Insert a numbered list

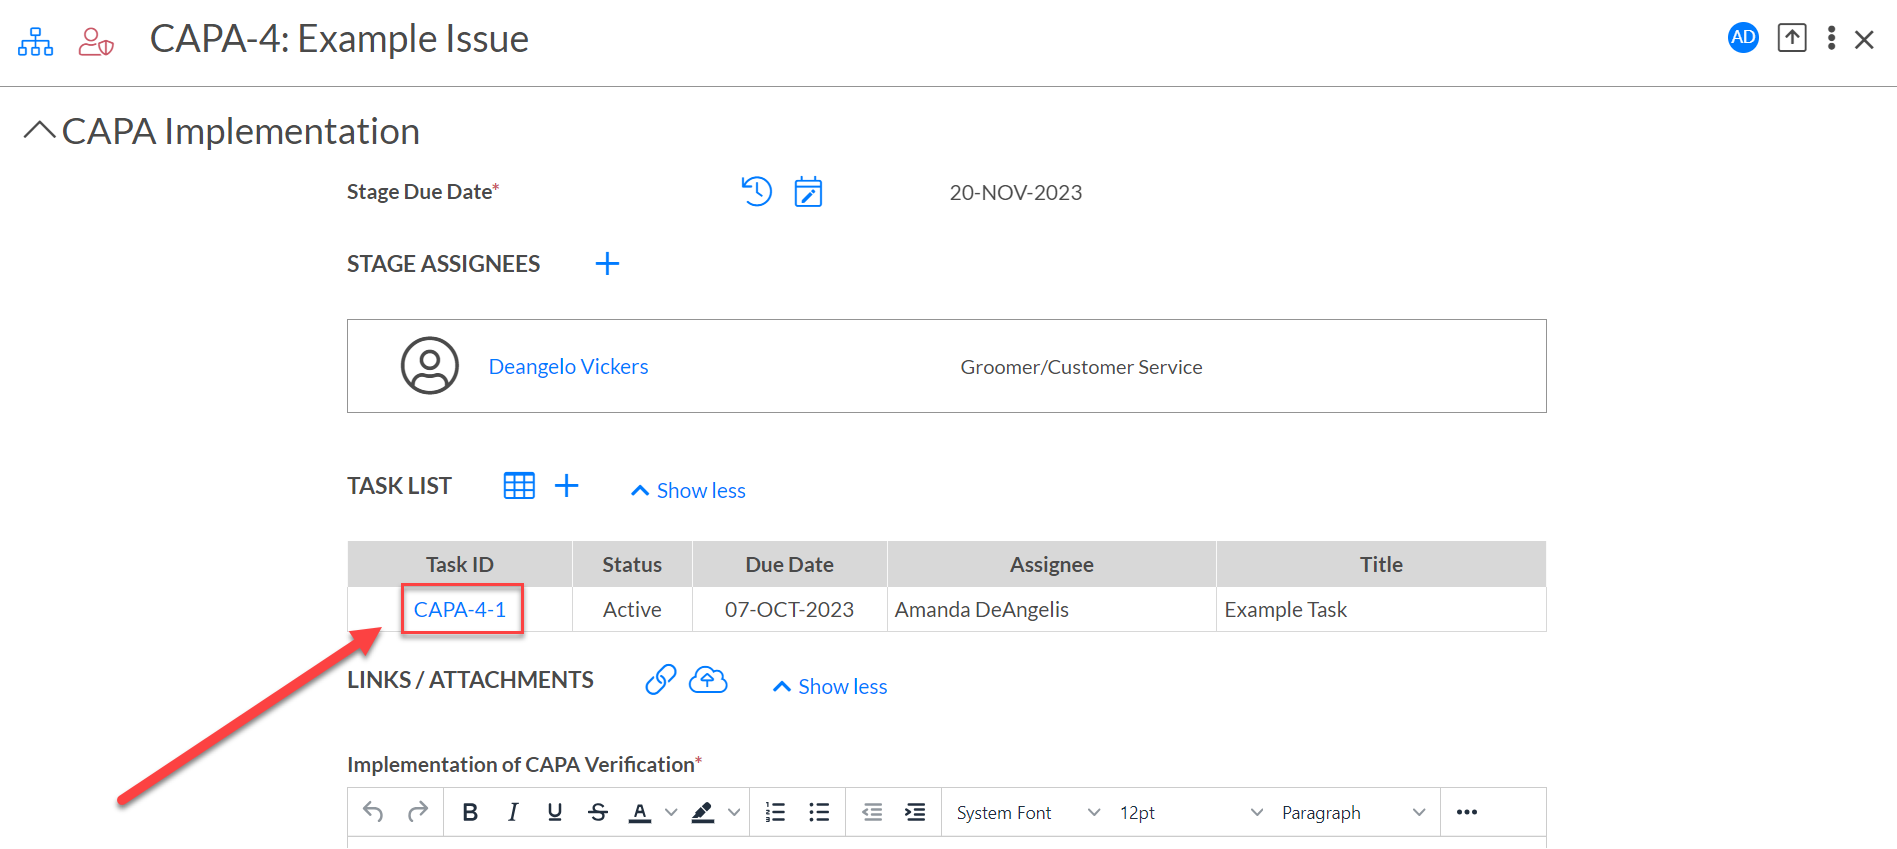point(775,812)
